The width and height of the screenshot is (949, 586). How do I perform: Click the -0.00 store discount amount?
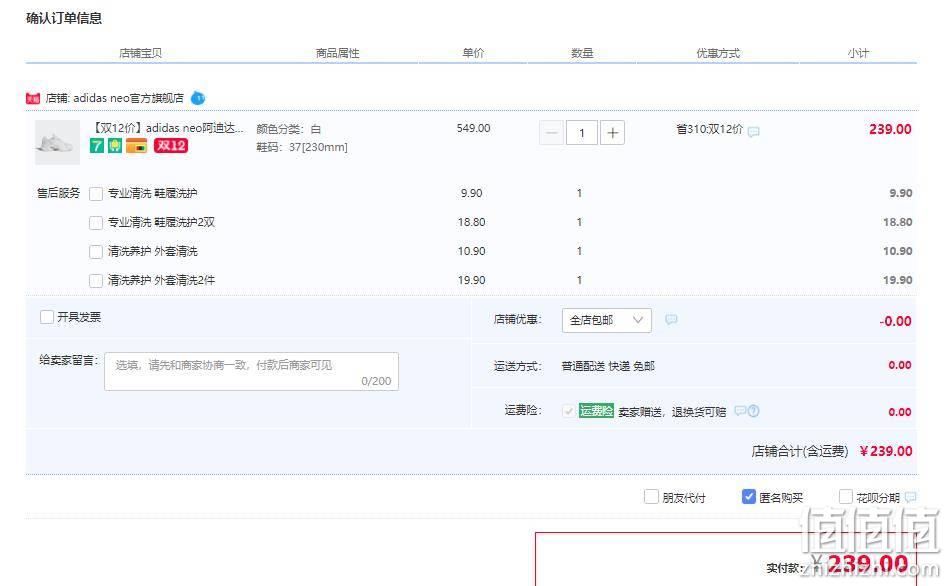point(895,321)
